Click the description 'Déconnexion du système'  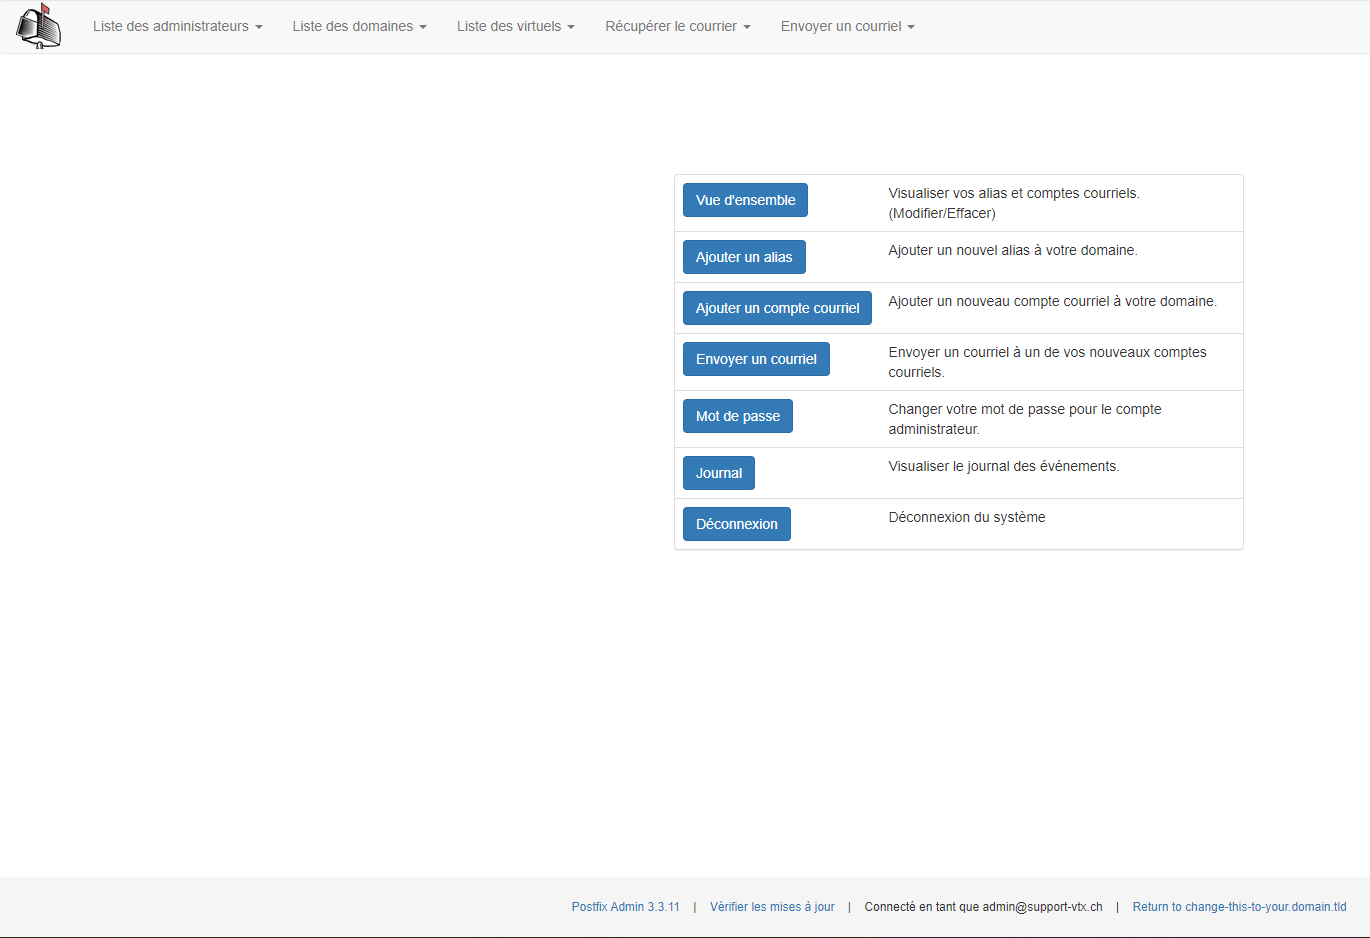(x=967, y=517)
